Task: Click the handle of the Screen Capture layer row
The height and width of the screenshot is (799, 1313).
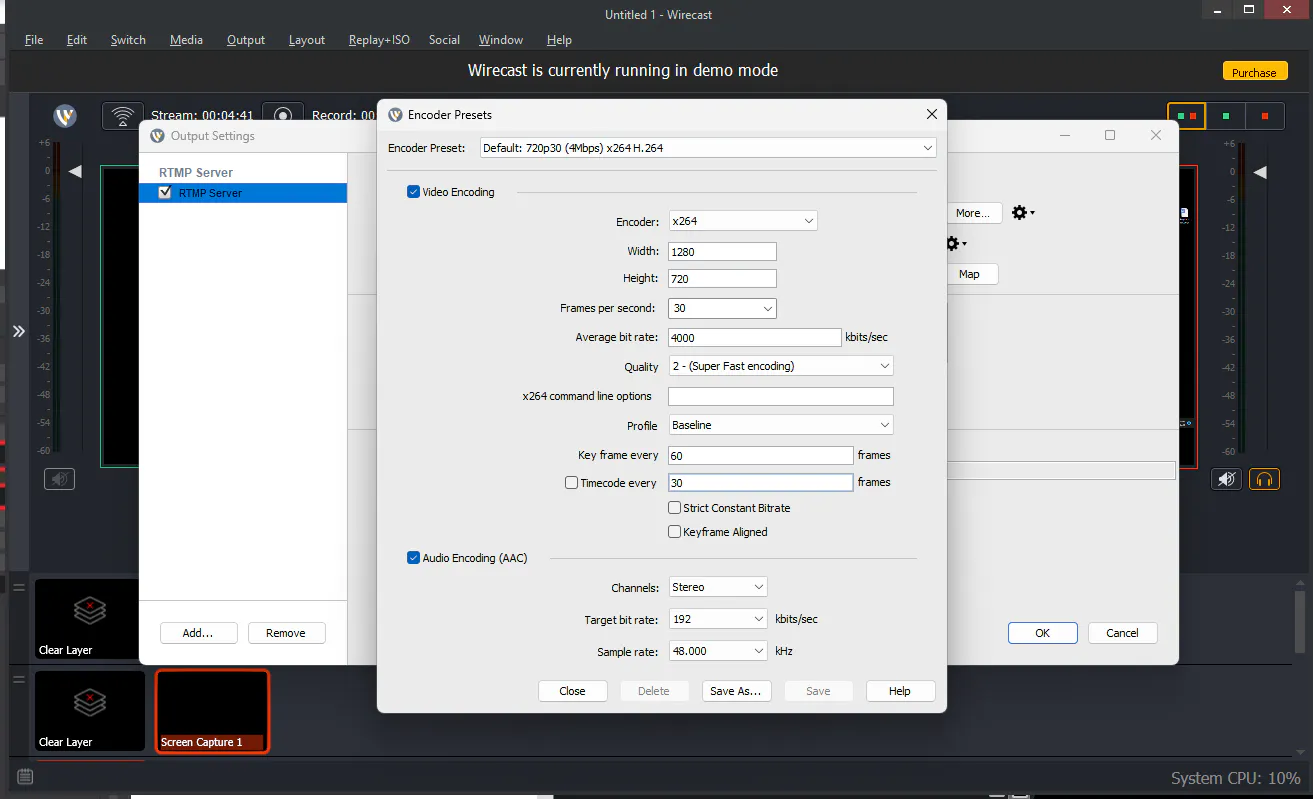Action: click(18, 679)
